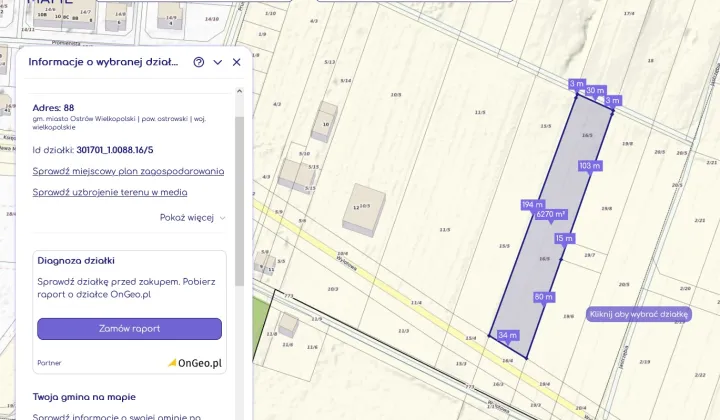Click the 34 m bottom edge label

coord(508,335)
